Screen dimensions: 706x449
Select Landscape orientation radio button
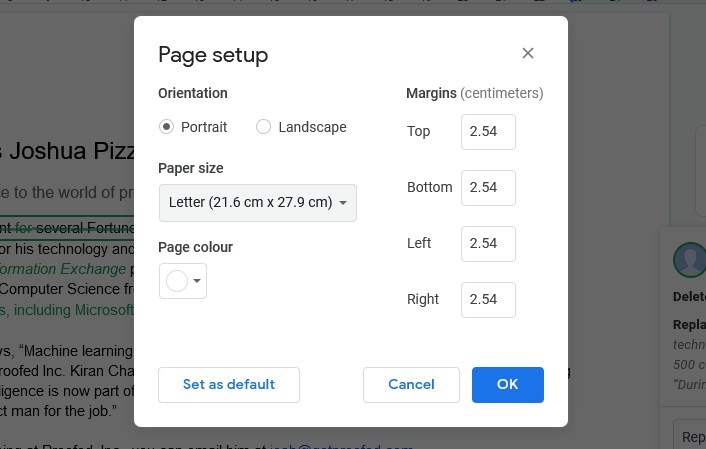coord(264,127)
